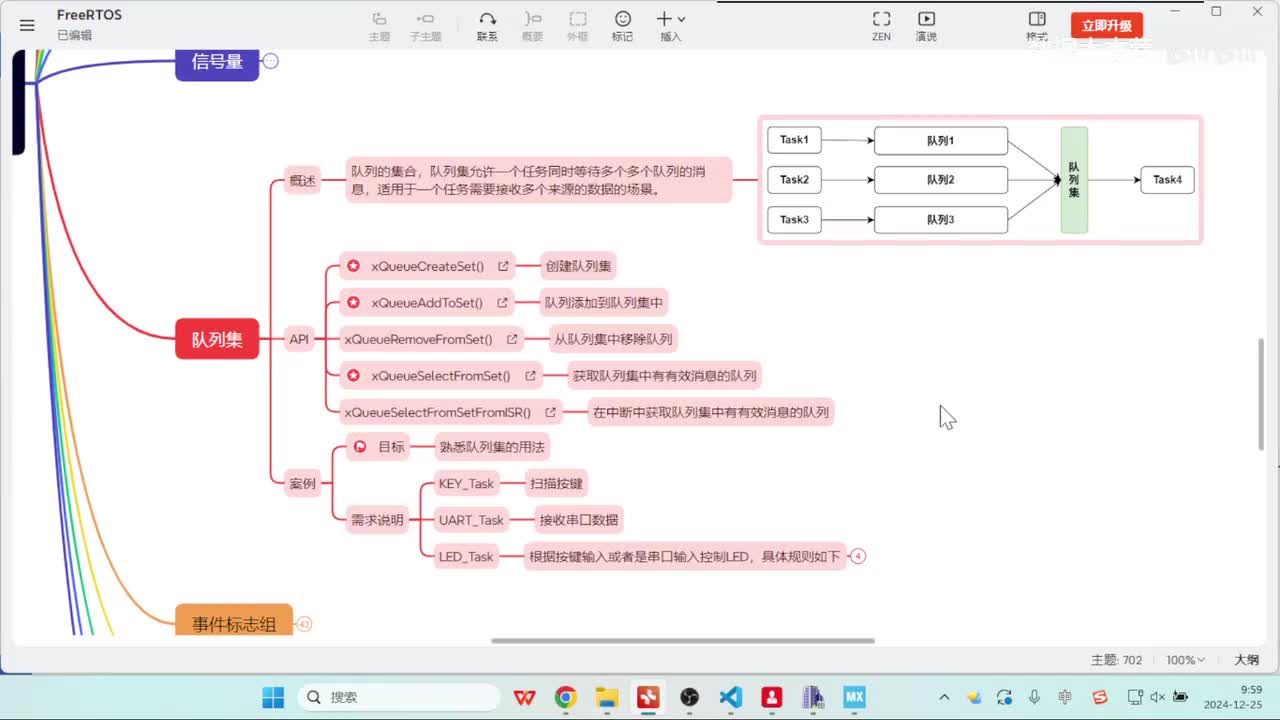
Task: Select the queue set overview description text
Action: coord(539,180)
